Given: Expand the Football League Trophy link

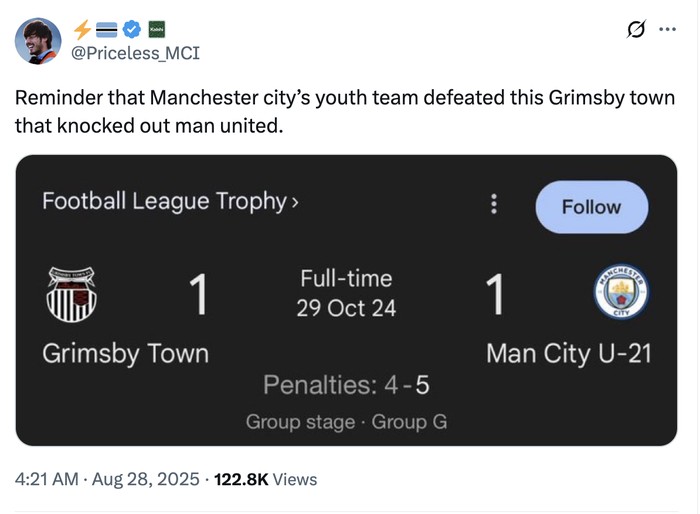Looking at the screenshot, I should (170, 201).
